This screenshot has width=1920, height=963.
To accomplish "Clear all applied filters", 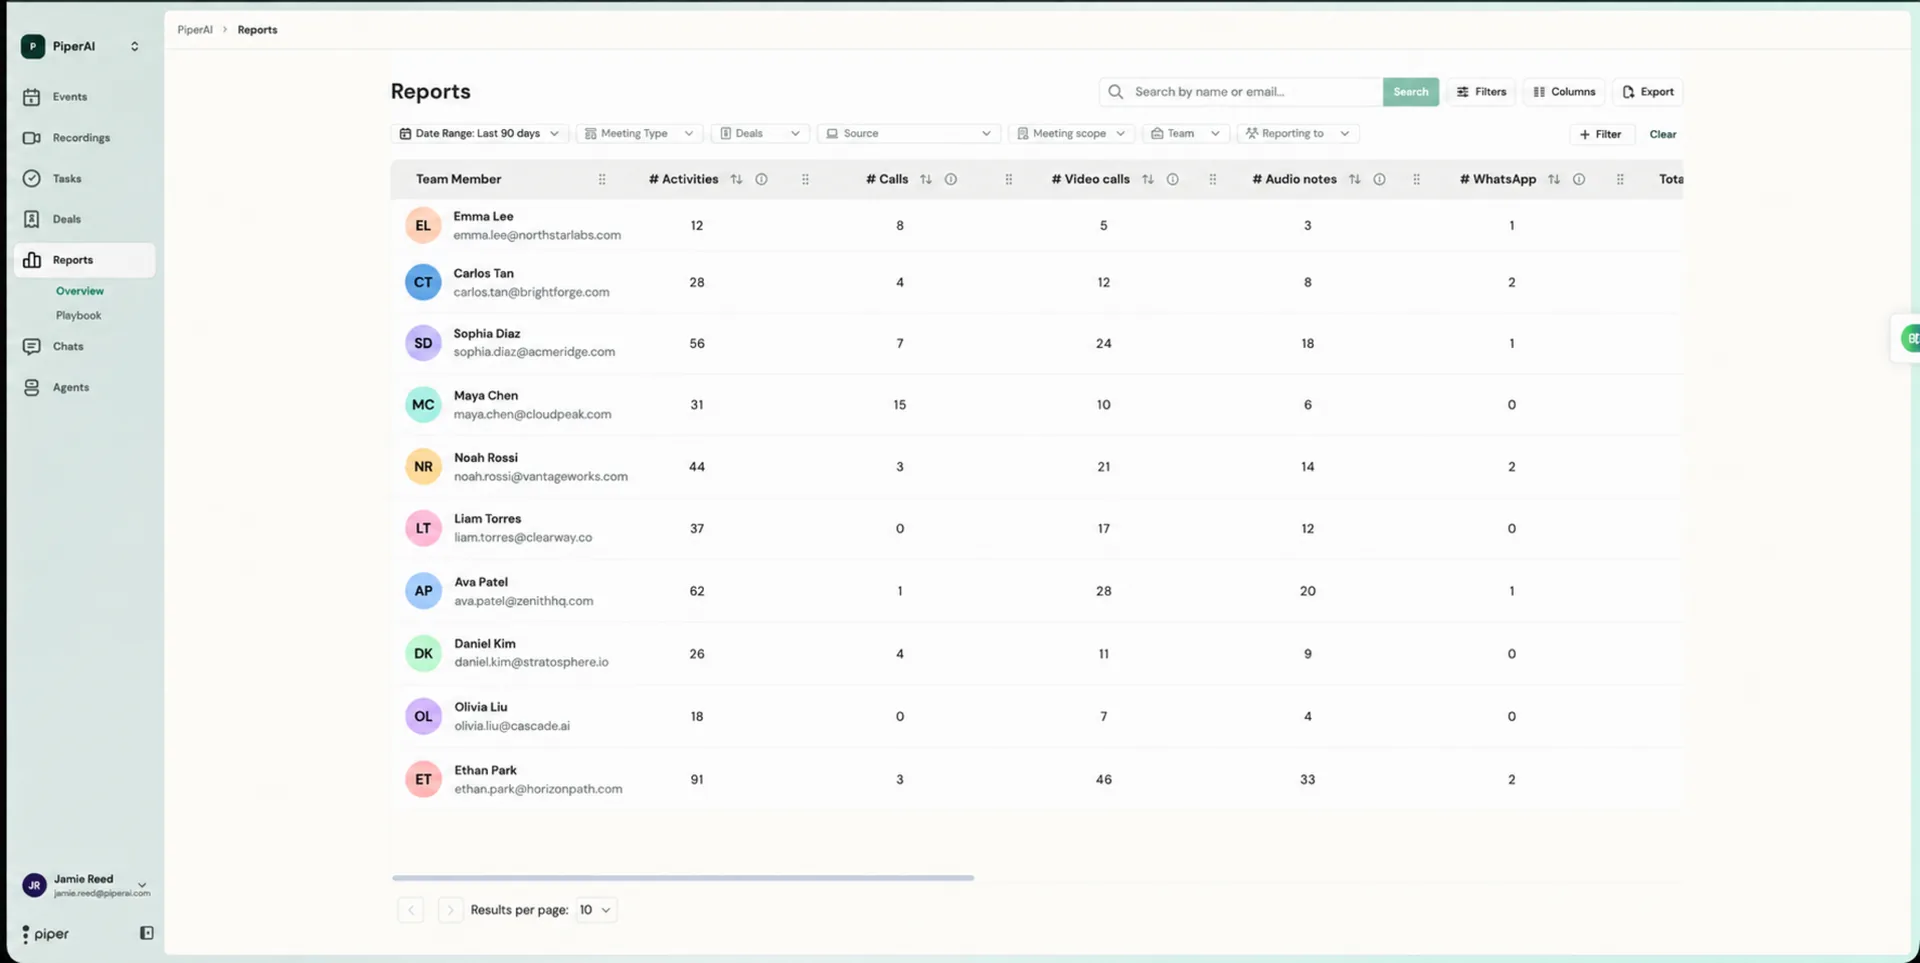I will pos(1663,134).
